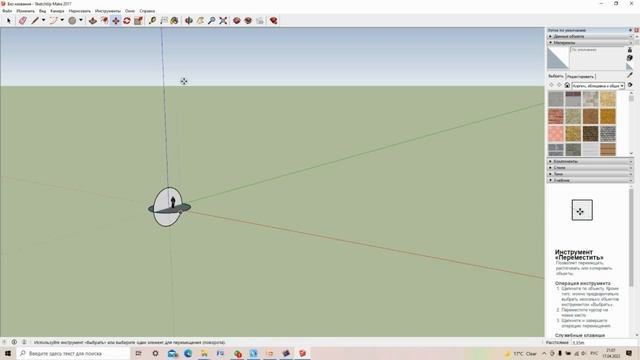Image resolution: width=640 pixels, height=360 pixels.
Task: Activate the Push/Pull tool
Action: [93, 20]
